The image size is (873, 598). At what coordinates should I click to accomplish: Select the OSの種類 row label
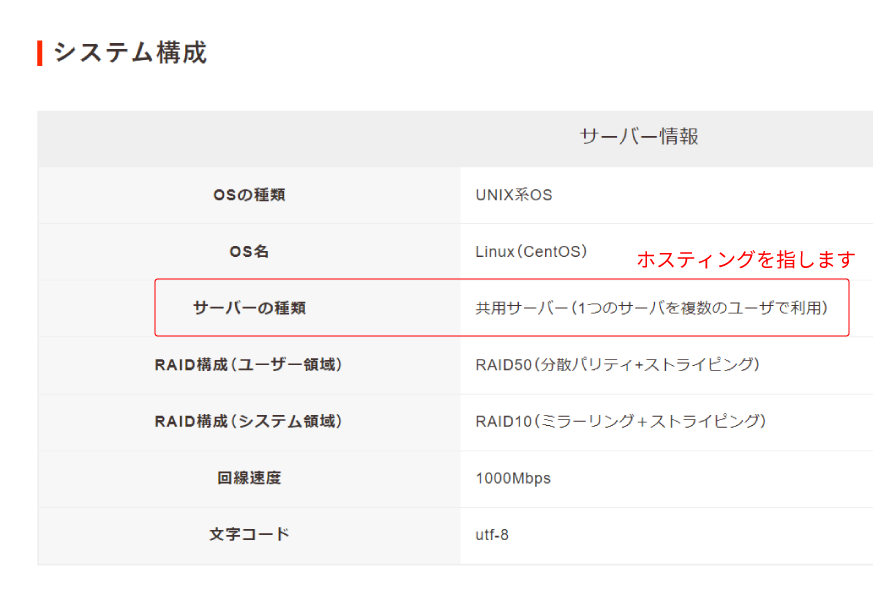coord(249,195)
